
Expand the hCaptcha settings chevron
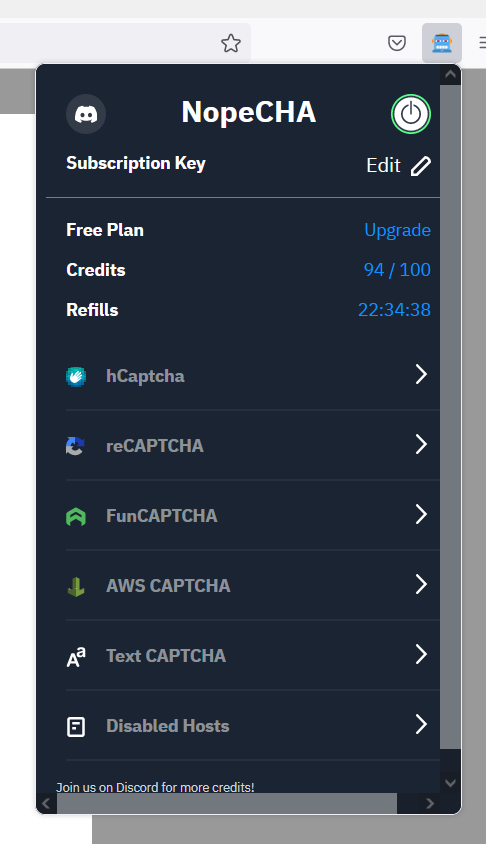[421, 374]
